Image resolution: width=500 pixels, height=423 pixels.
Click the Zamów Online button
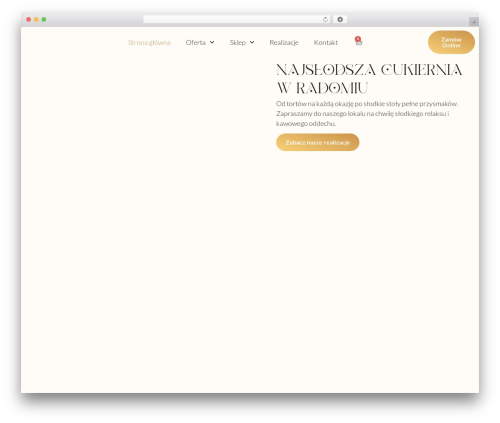coord(451,42)
